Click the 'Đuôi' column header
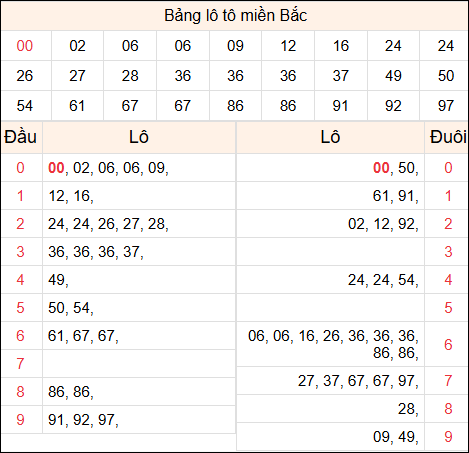Image resolution: width=469 pixels, height=453 pixels. coord(448,137)
